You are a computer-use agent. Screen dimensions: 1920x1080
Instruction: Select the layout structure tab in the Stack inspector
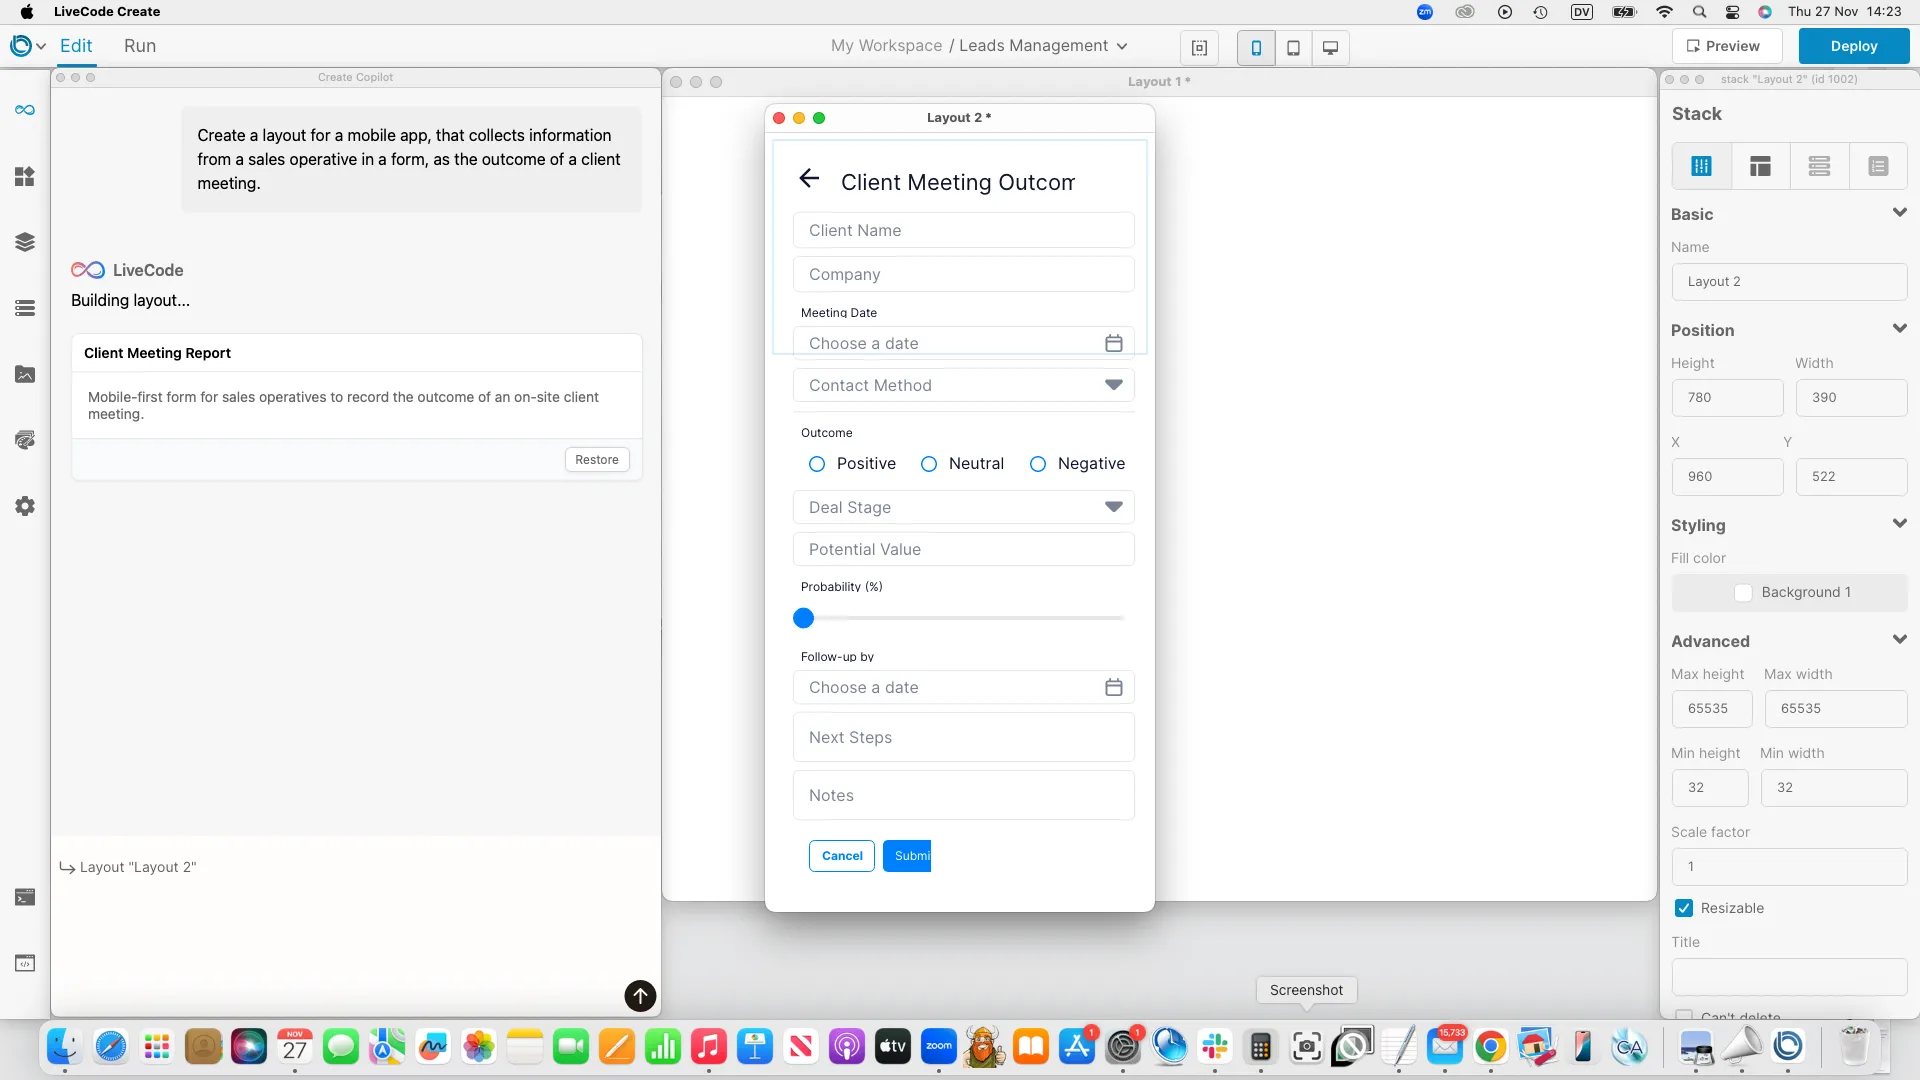click(1760, 165)
